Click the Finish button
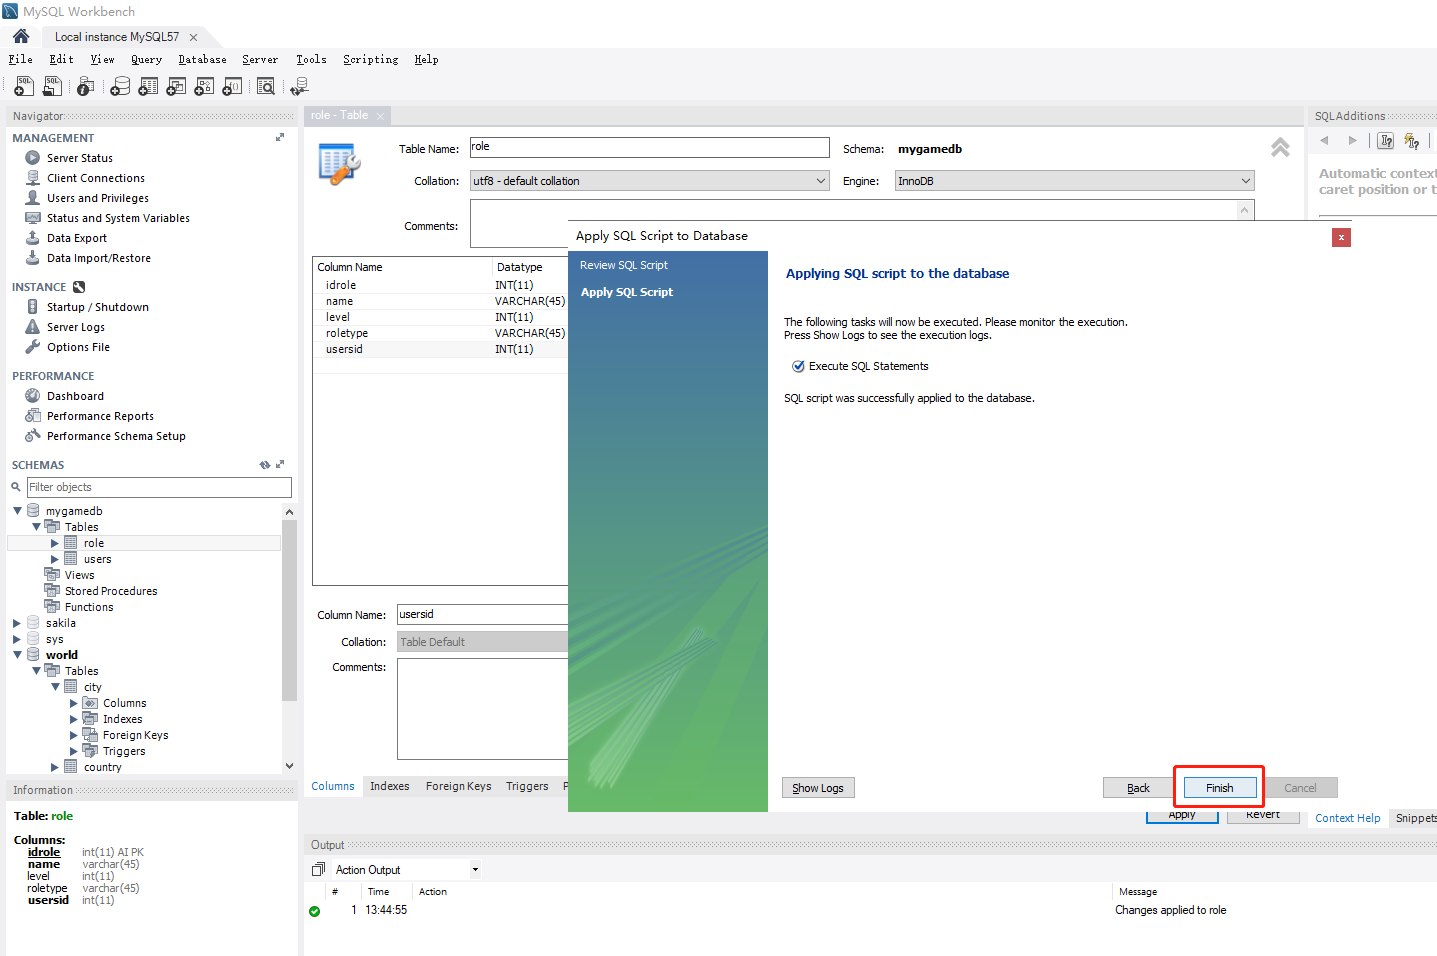This screenshot has height=956, width=1437. (x=1219, y=788)
